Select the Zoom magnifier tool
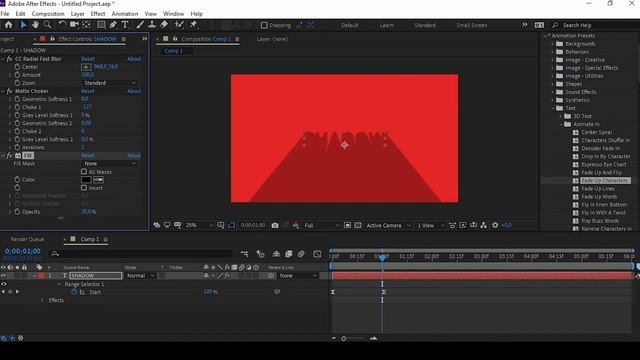Viewport: 640px width, 360px height. [47, 25]
